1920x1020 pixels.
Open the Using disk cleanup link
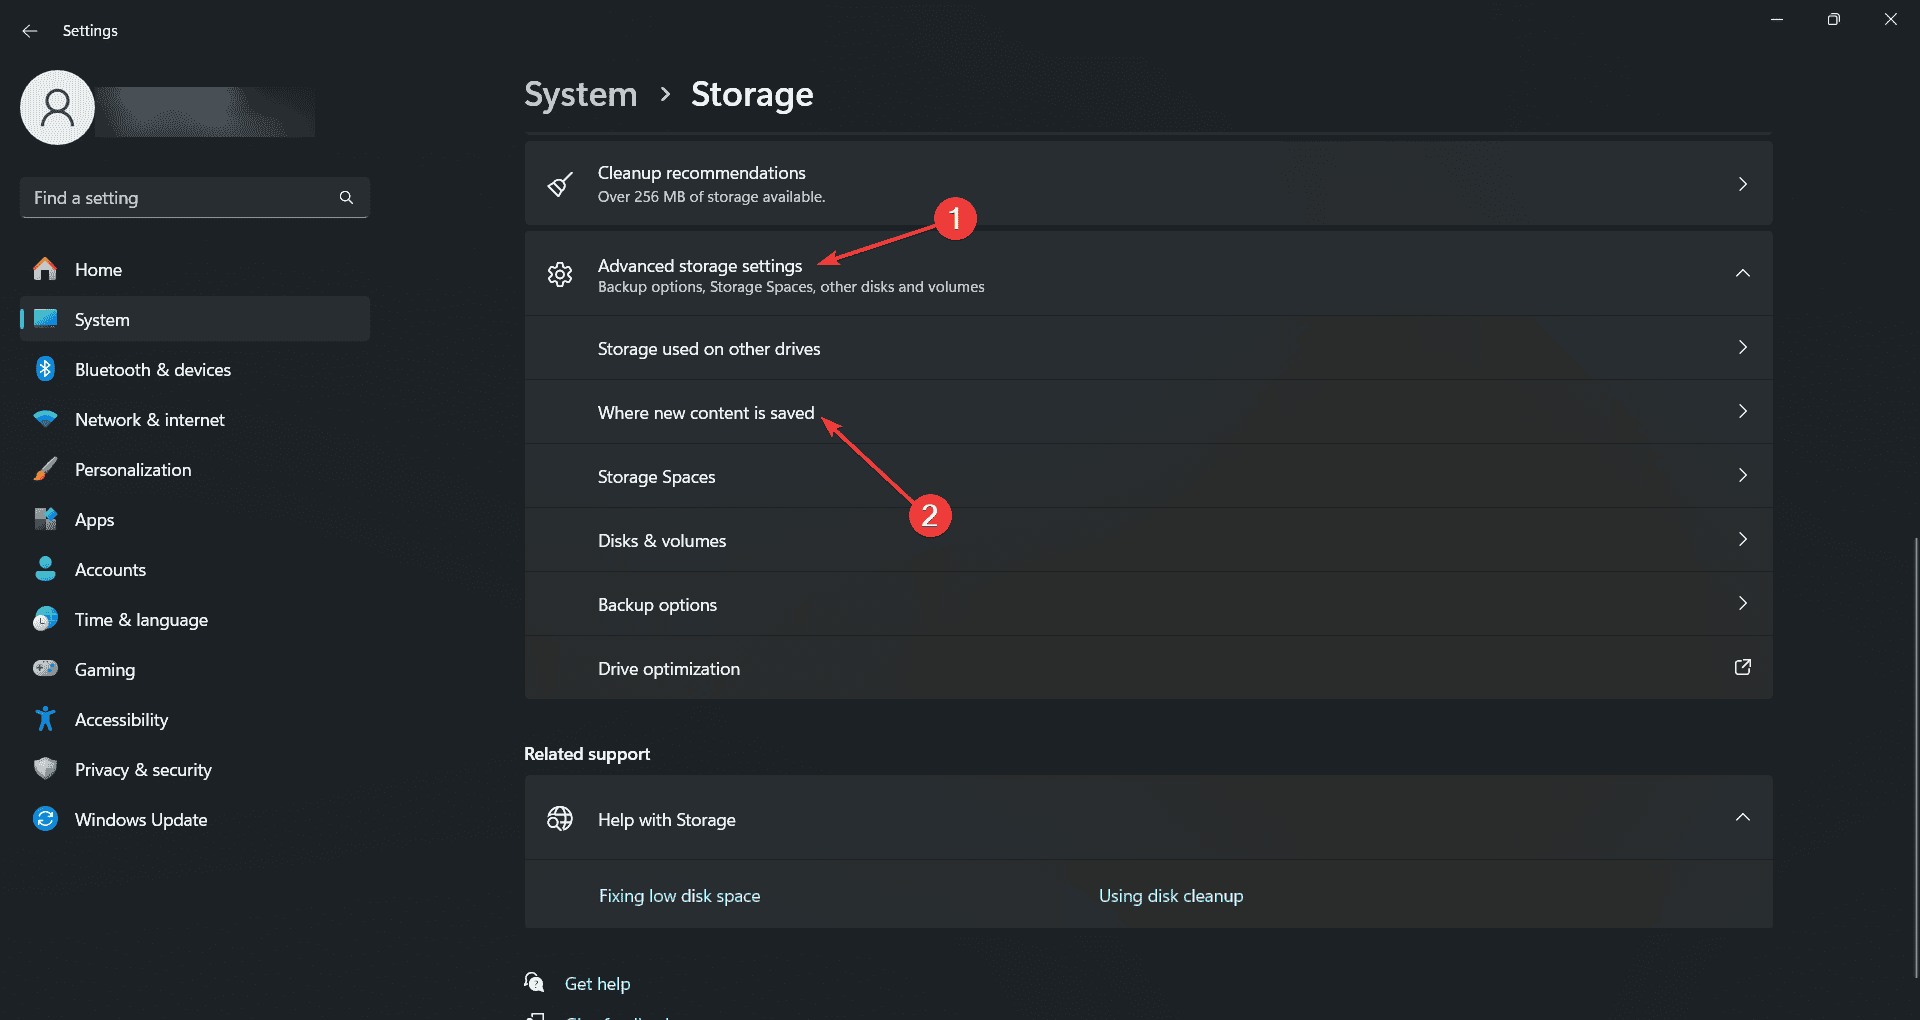point(1171,896)
